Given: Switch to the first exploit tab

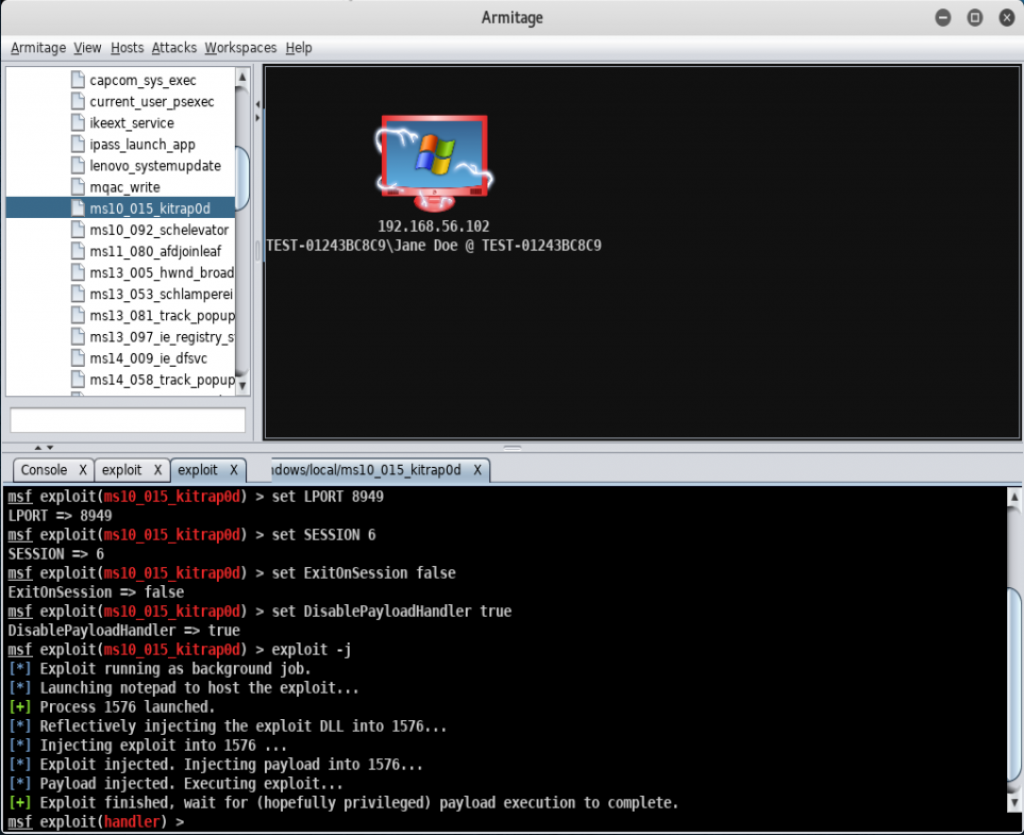Looking at the screenshot, I should pyautogui.click(x=121, y=470).
